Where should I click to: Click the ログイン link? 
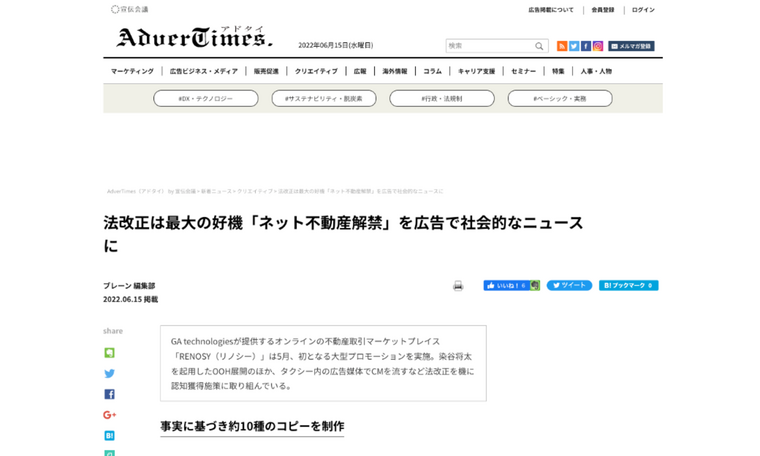point(643,10)
